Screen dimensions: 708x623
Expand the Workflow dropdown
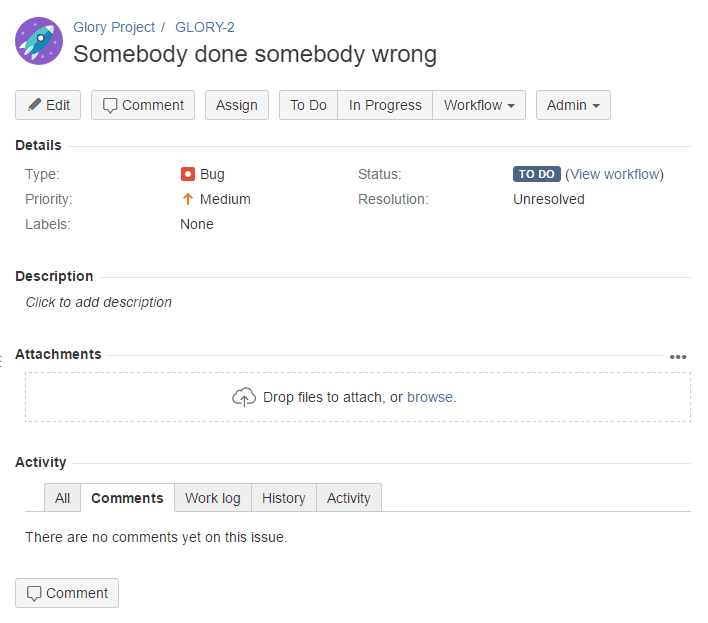pos(479,105)
